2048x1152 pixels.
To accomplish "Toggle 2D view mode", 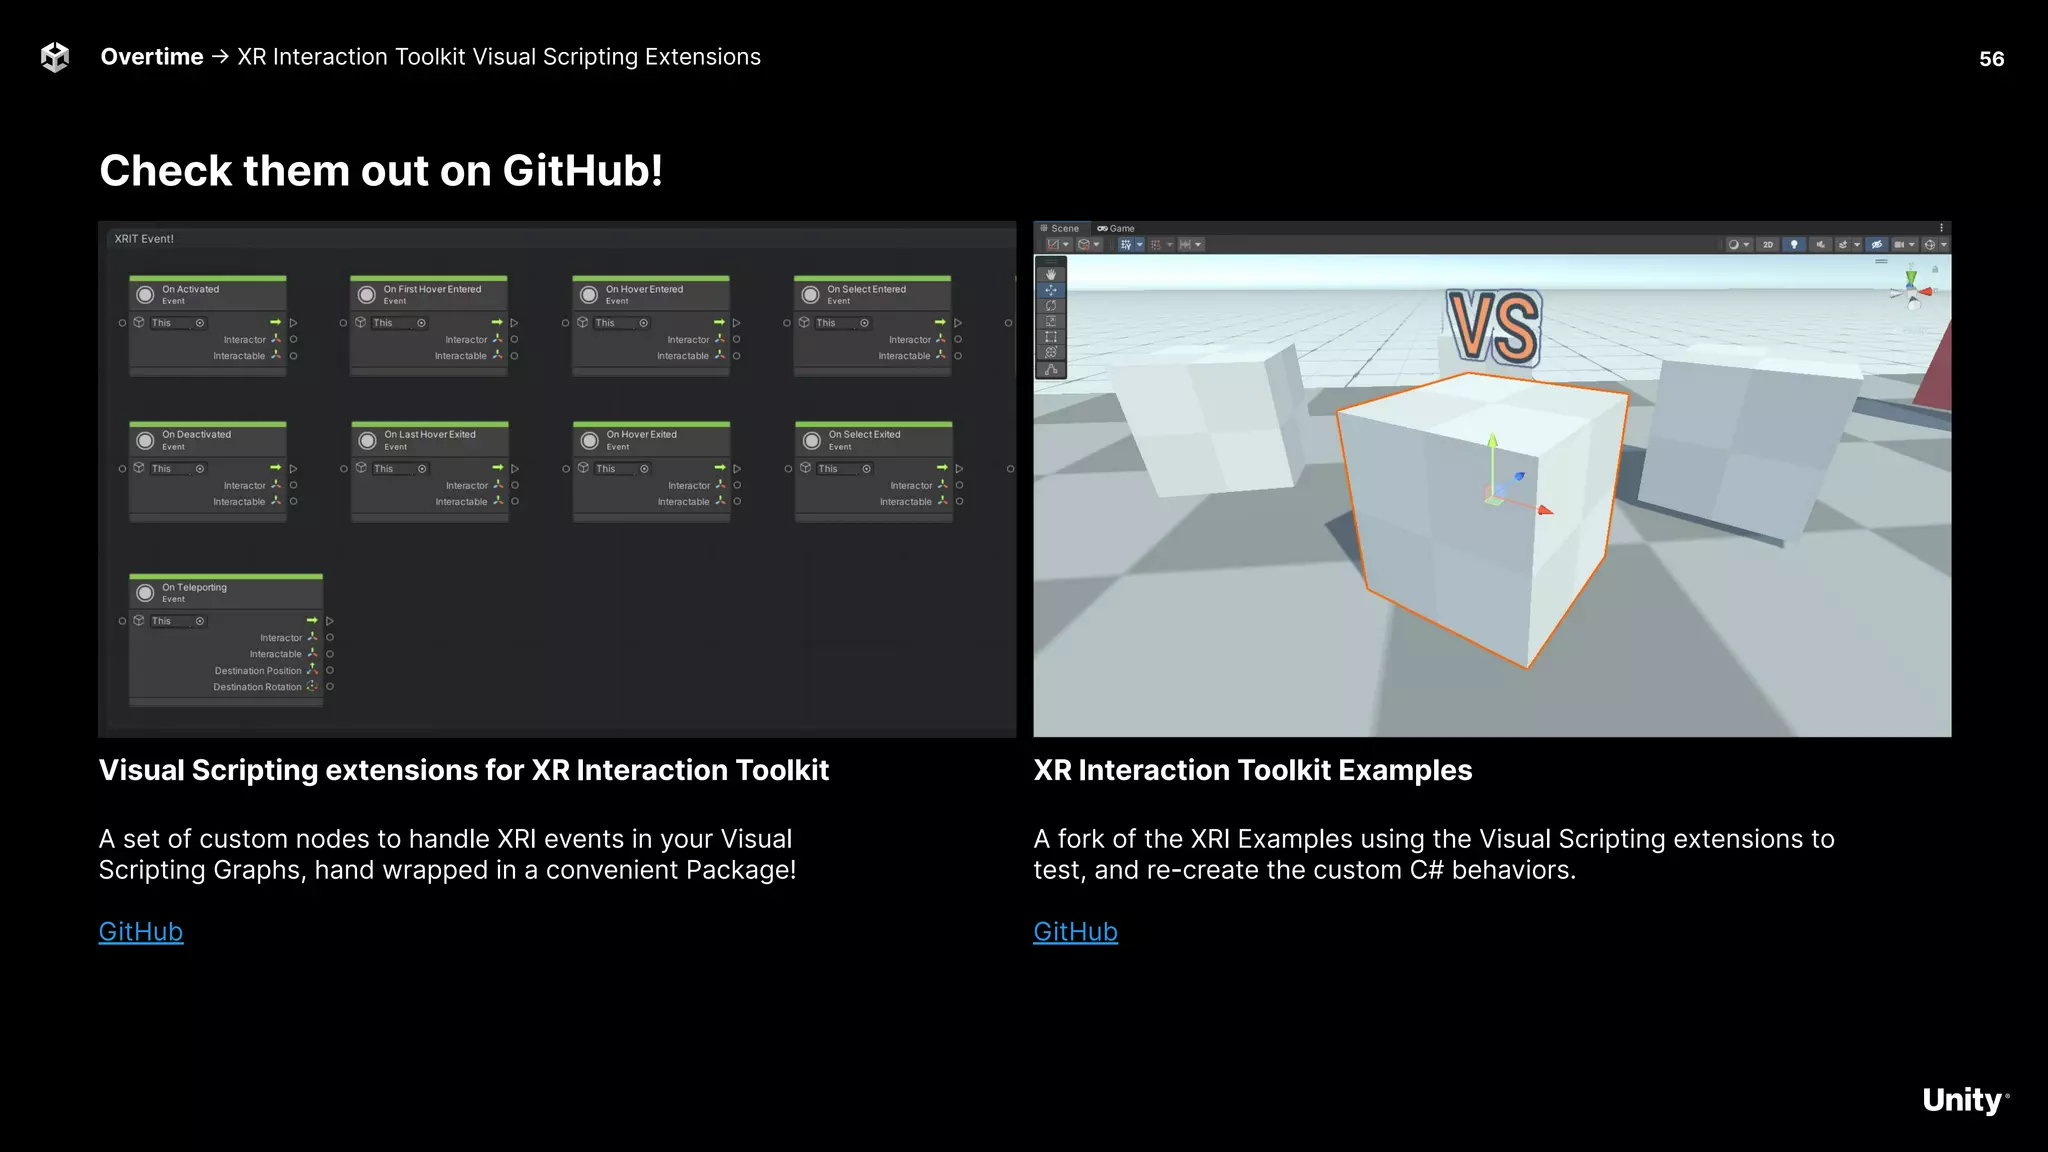I will click(x=1768, y=244).
